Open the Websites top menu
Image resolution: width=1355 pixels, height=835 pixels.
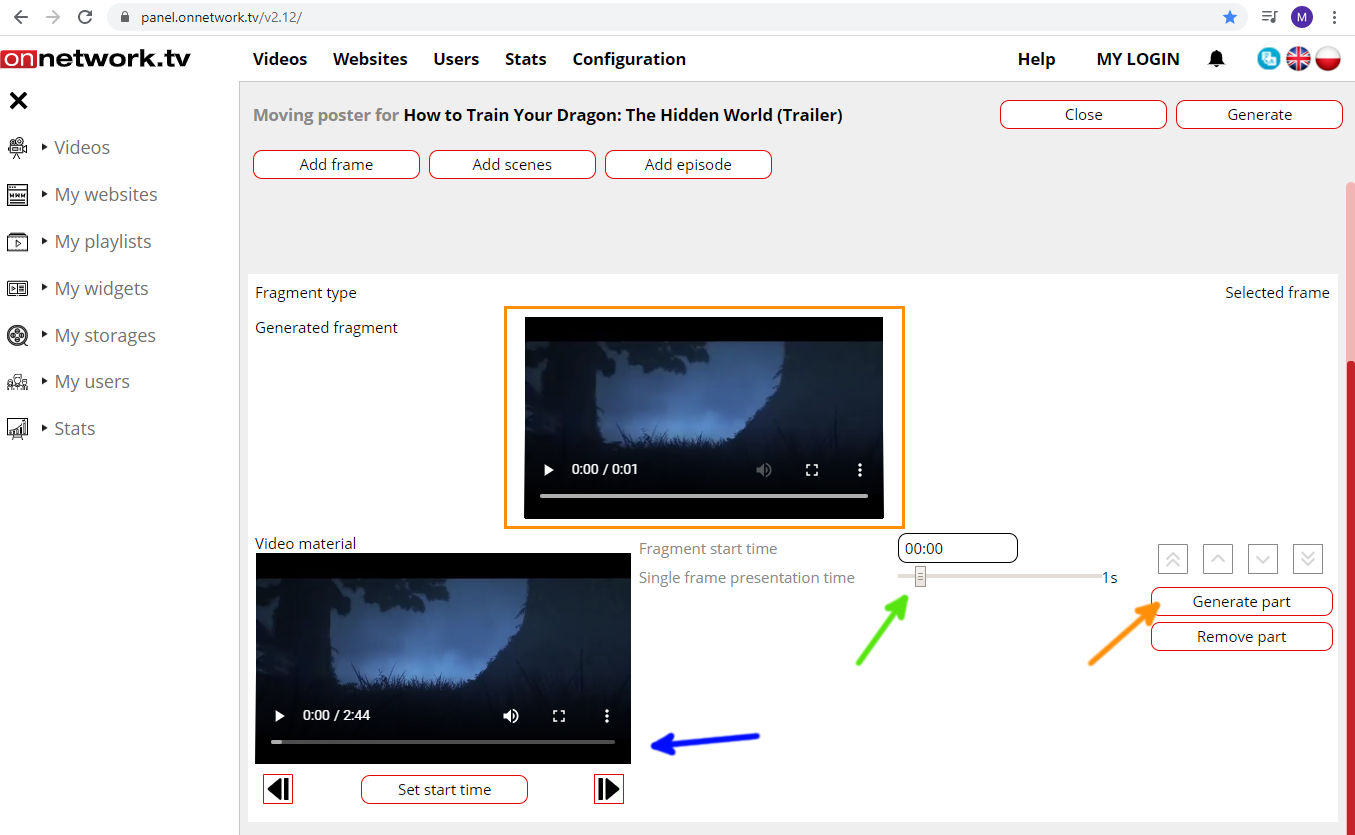click(x=370, y=59)
